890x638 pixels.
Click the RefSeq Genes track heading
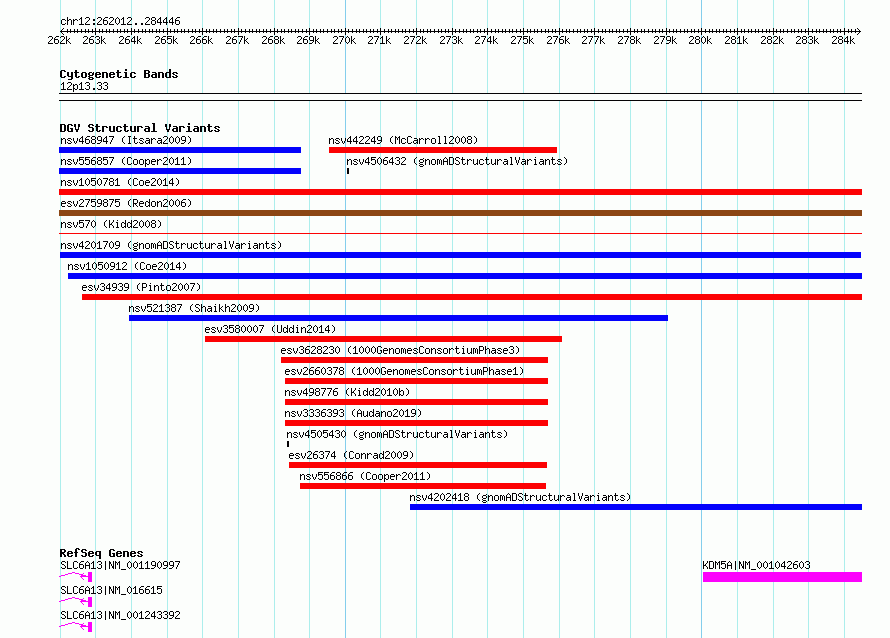coord(101,553)
